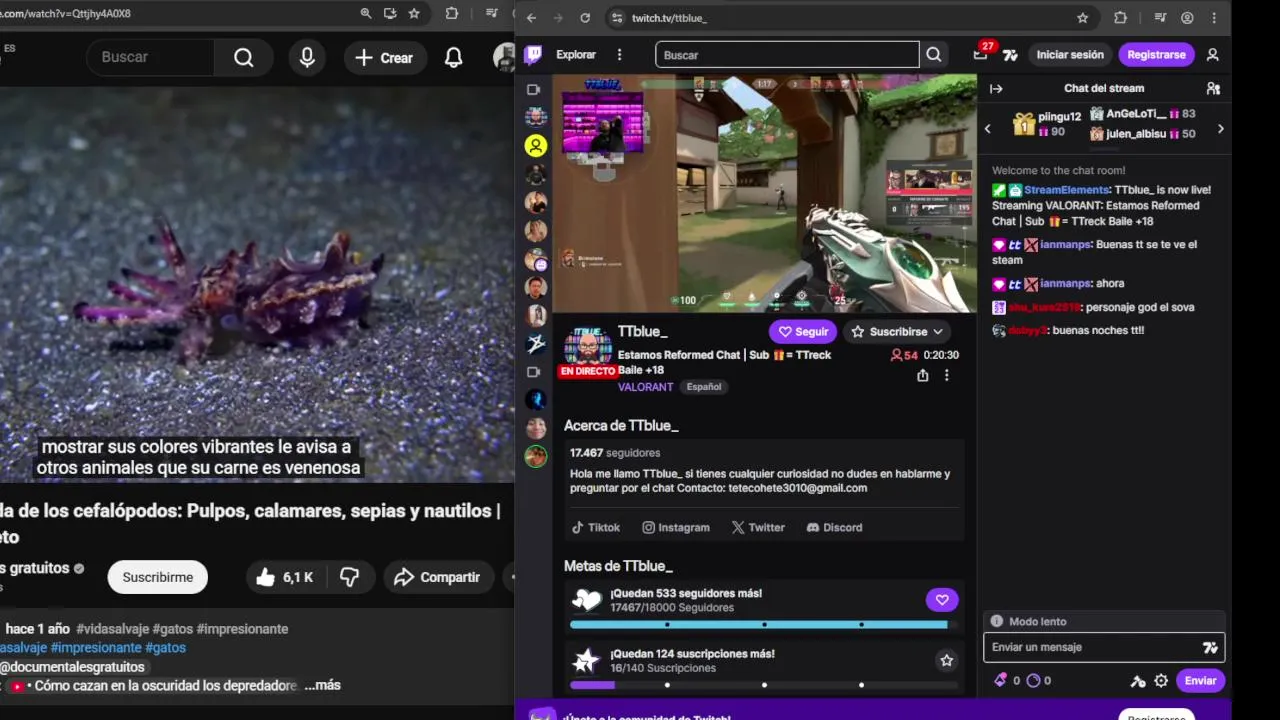Click Suscribirme on the YouTube video

[158, 577]
